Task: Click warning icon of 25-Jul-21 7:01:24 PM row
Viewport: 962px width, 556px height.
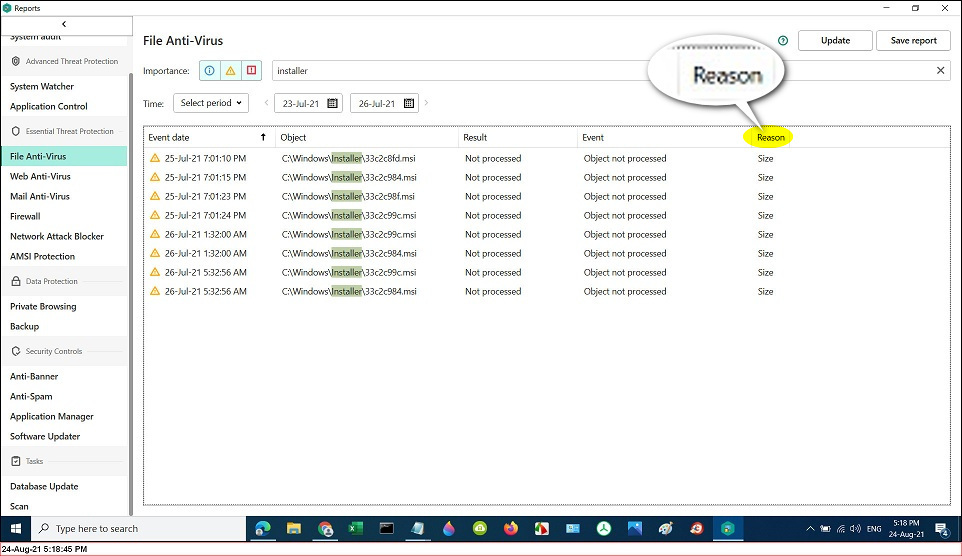Action: [x=155, y=215]
